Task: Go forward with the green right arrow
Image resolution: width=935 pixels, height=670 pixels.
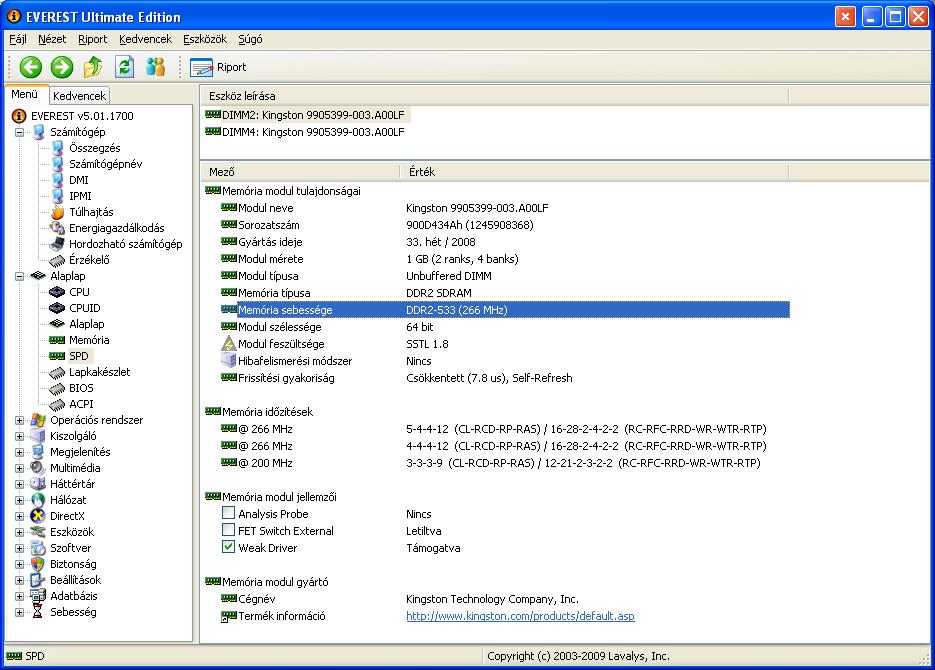Action: [61, 67]
